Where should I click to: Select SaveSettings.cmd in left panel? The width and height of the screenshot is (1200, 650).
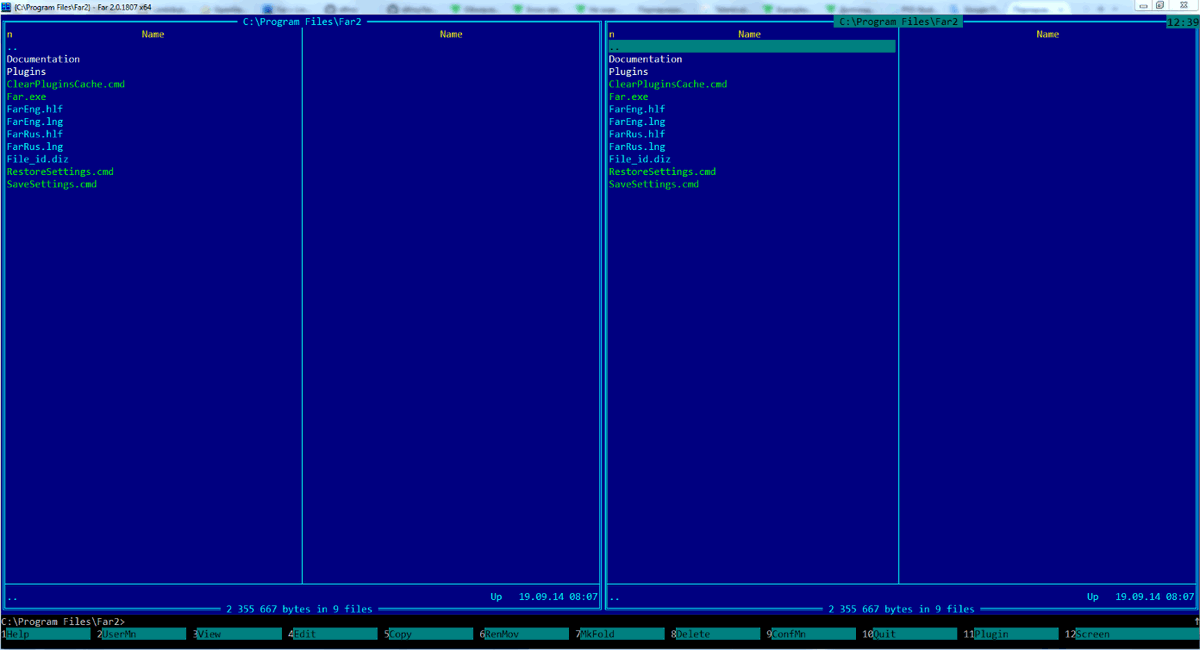[x=52, y=184]
